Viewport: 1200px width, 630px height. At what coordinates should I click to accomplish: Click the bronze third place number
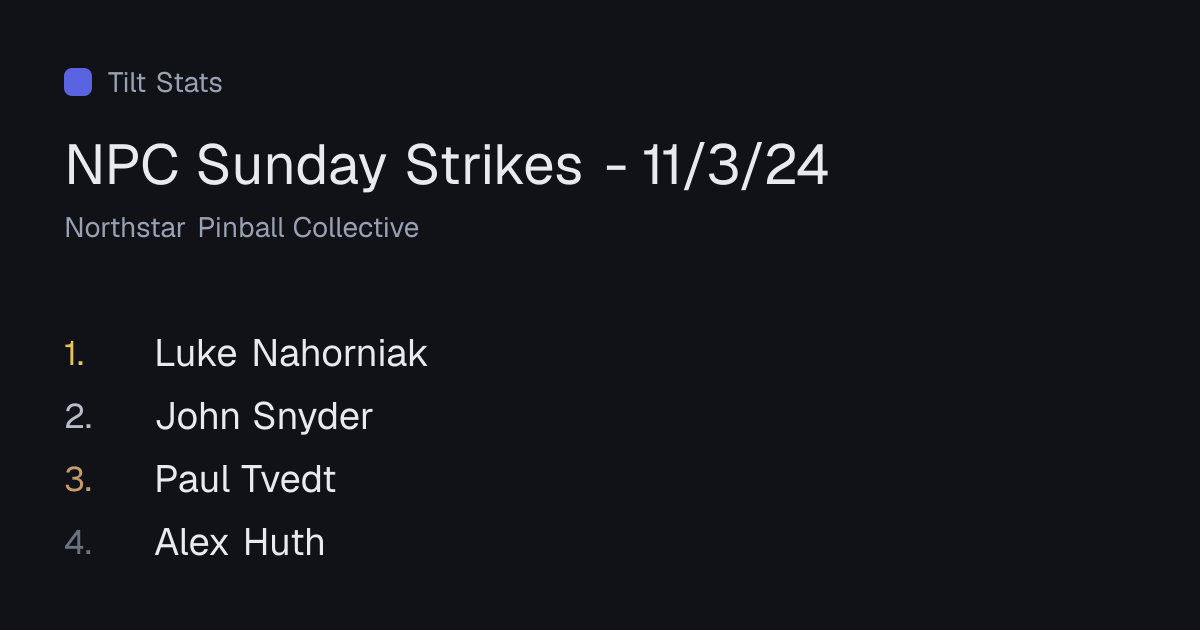[x=78, y=479]
